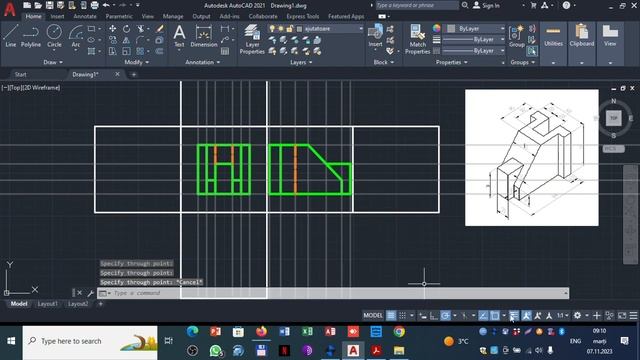
Task: Expand the Annotation panel
Action: click(x=203, y=62)
